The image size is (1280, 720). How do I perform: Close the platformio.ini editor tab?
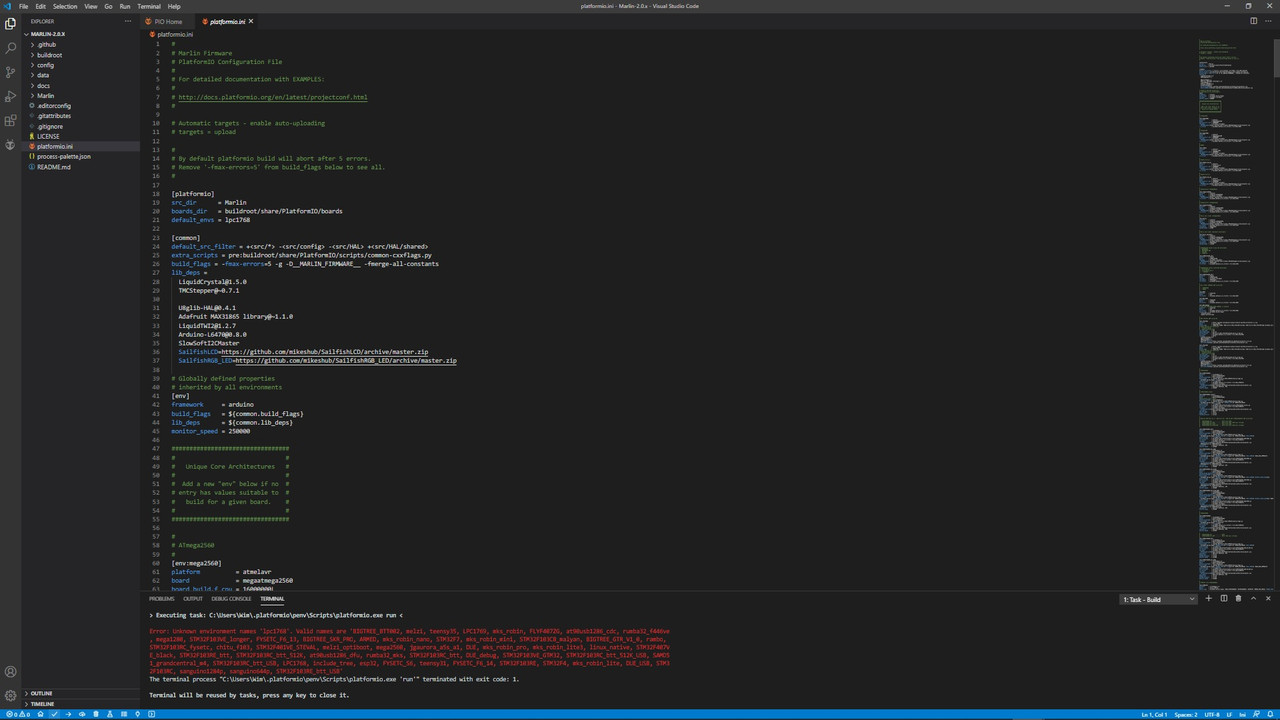(251, 21)
